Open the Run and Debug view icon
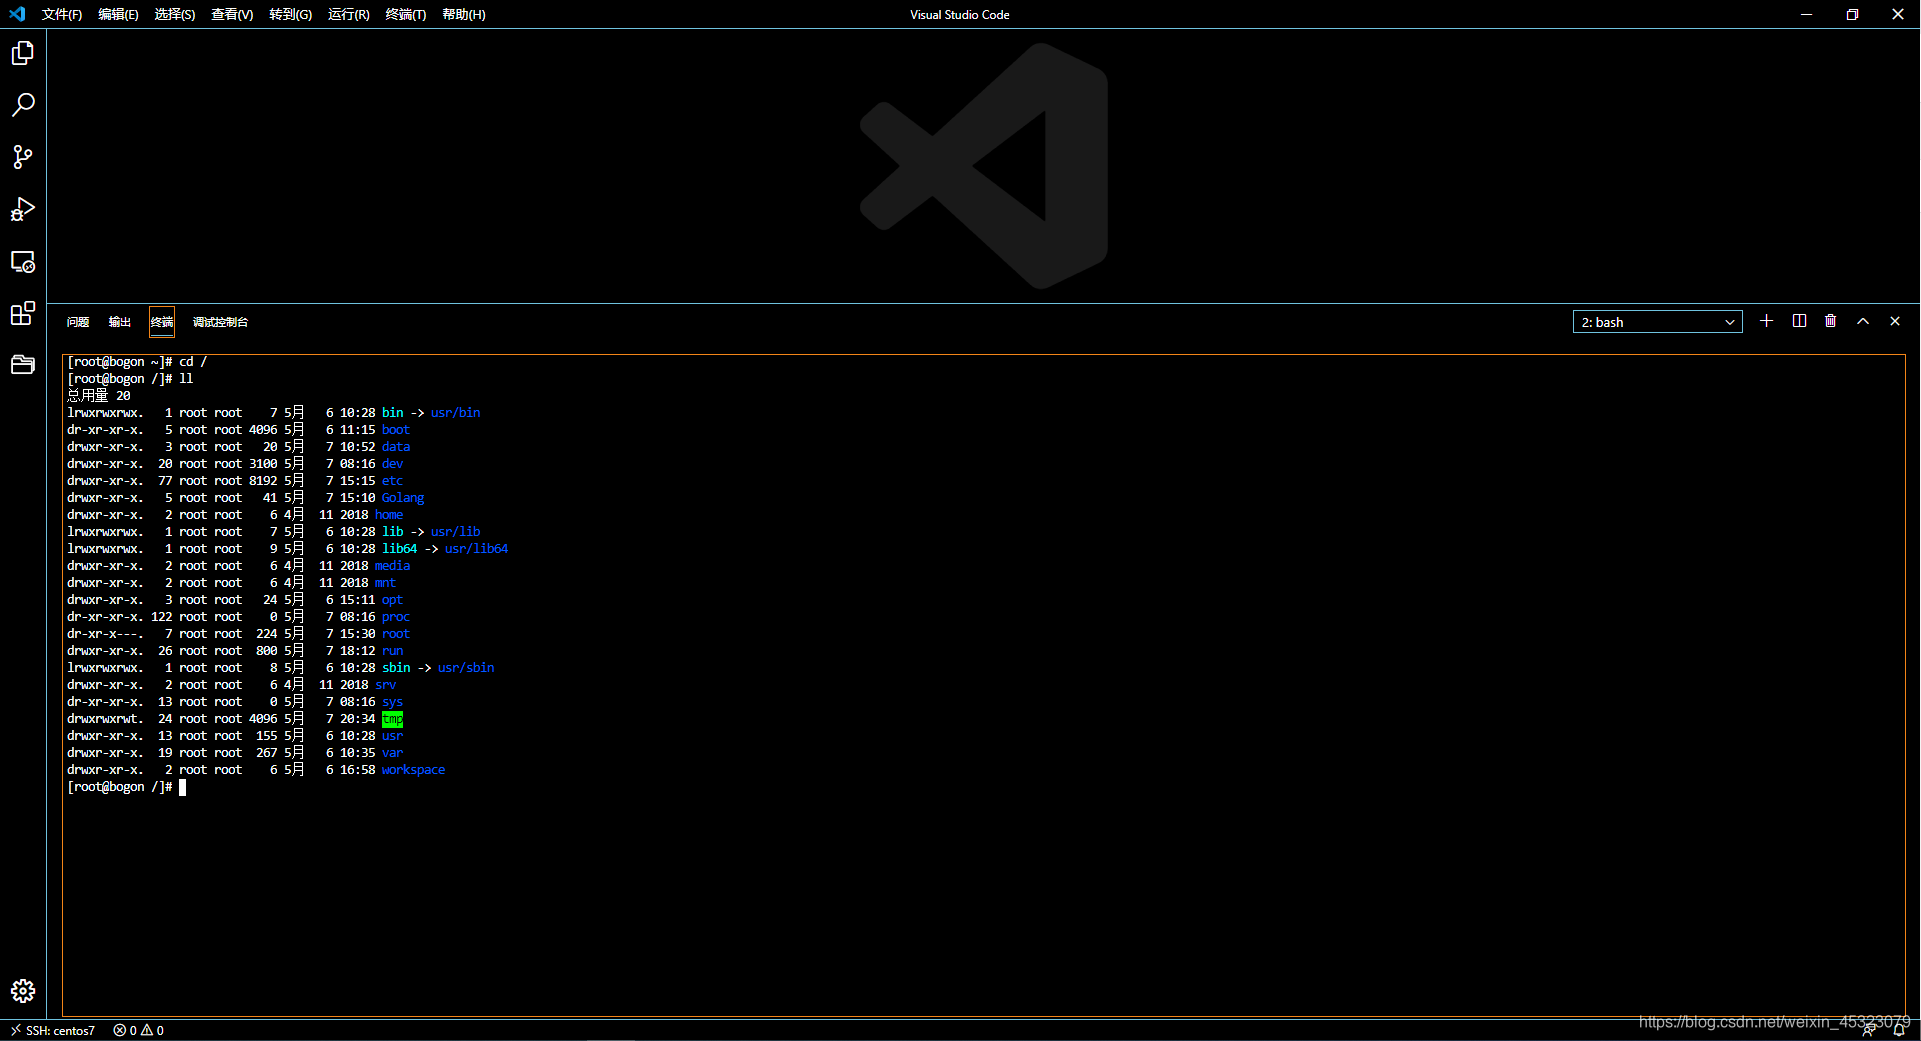The height and width of the screenshot is (1041, 1921). coord(23,209)
